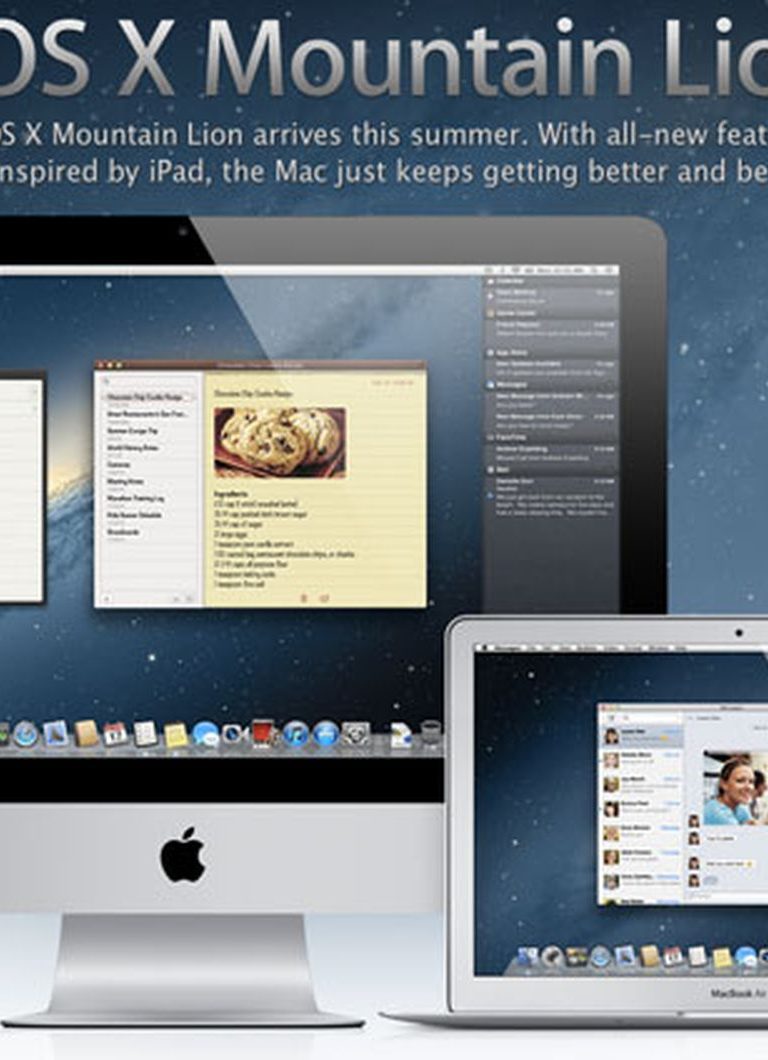Viewport: 768px width, 1060px height.
Task: Open Calendar in the MacBook Air dock
Action: [673, 957]
